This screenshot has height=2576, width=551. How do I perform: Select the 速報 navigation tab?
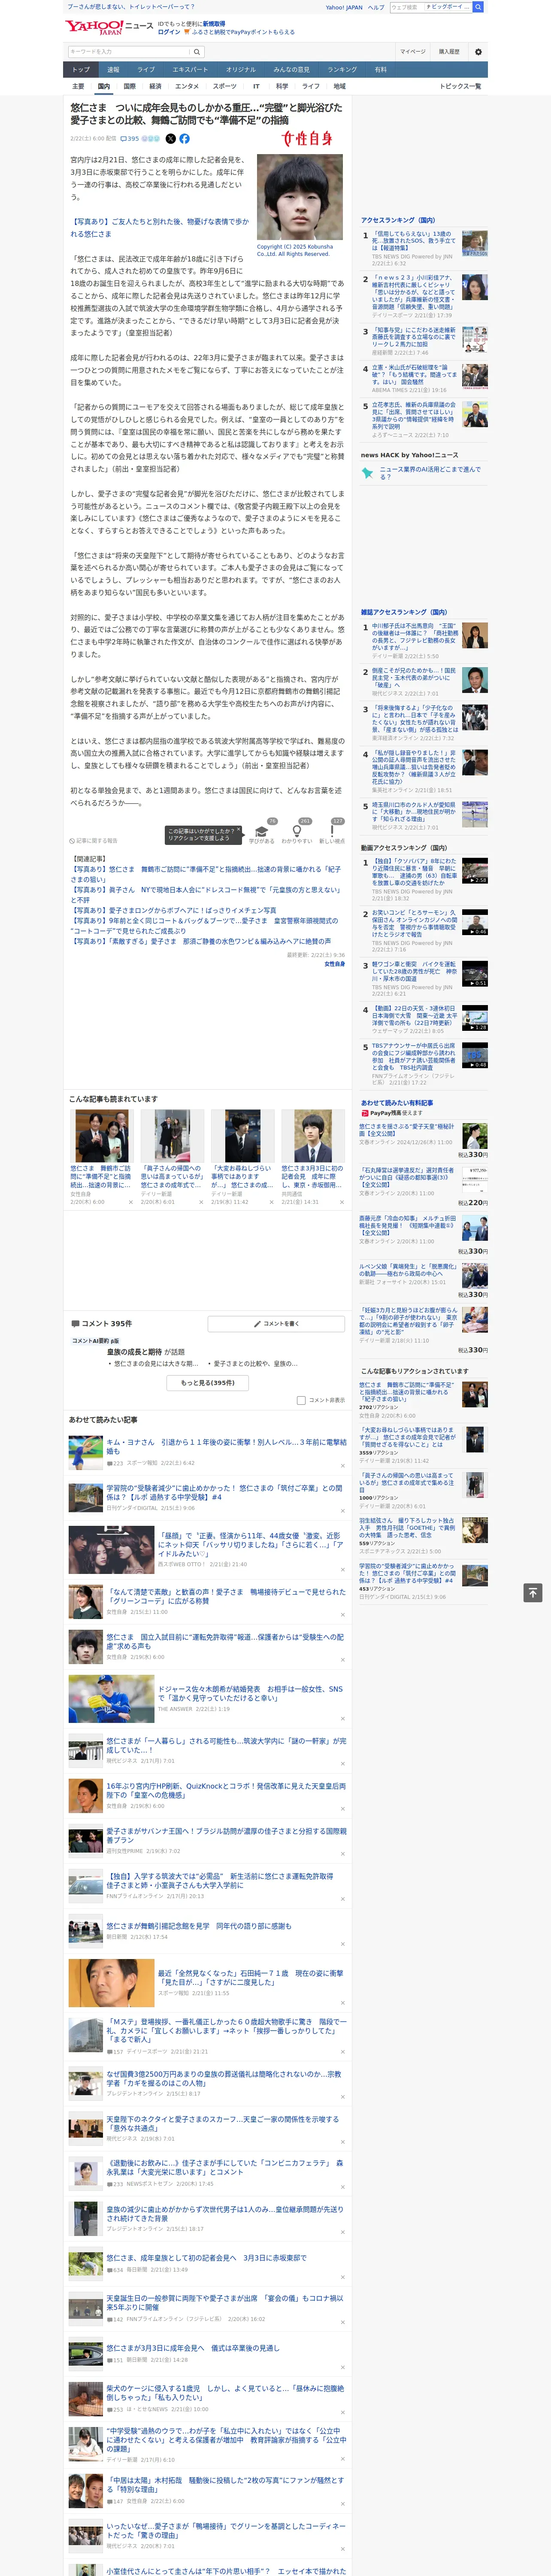pyautogui.click(x=113, y=70)
